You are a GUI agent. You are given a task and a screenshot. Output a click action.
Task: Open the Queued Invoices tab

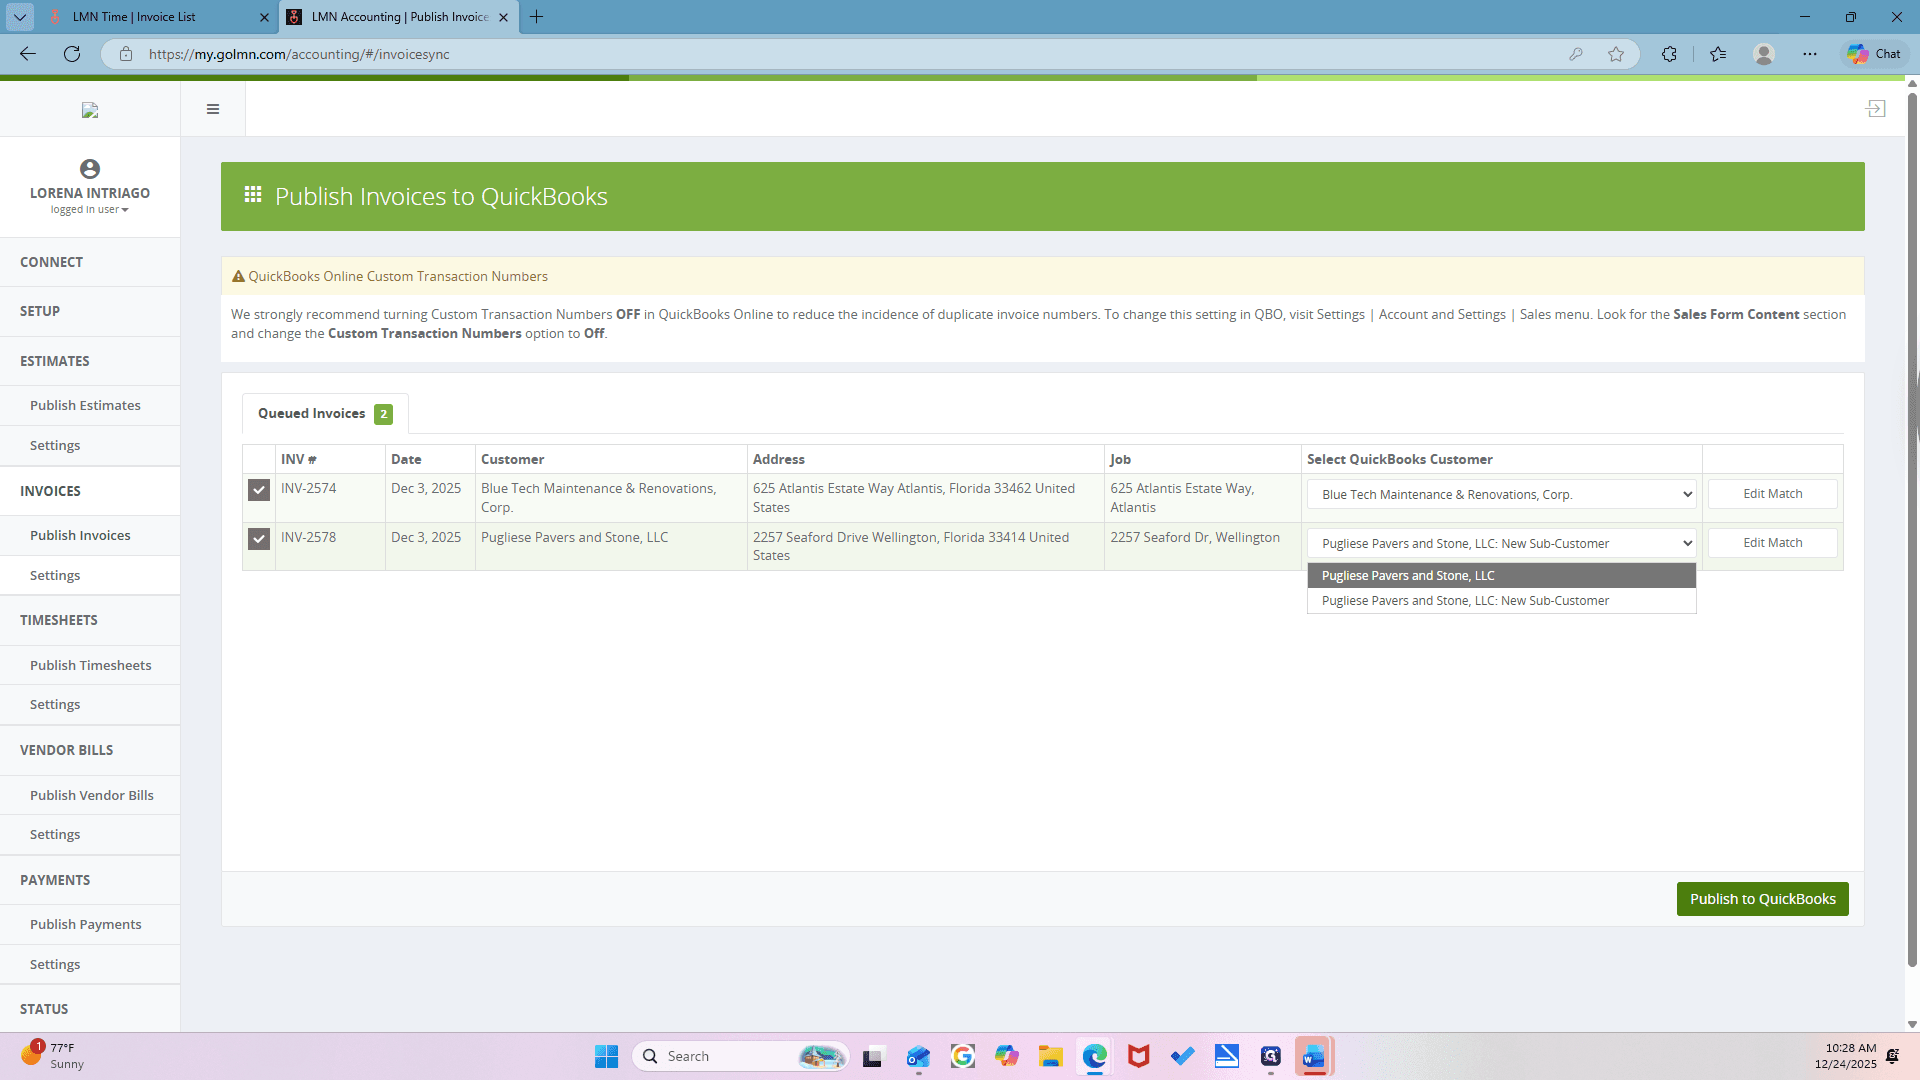point(324,413)
